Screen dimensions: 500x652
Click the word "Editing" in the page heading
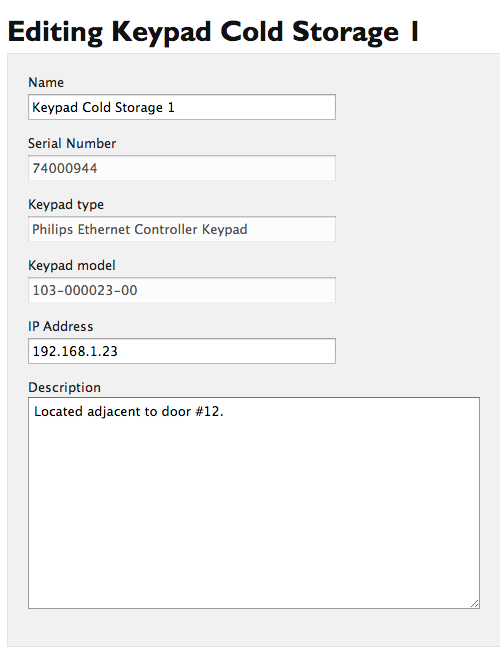click(55, 32)
